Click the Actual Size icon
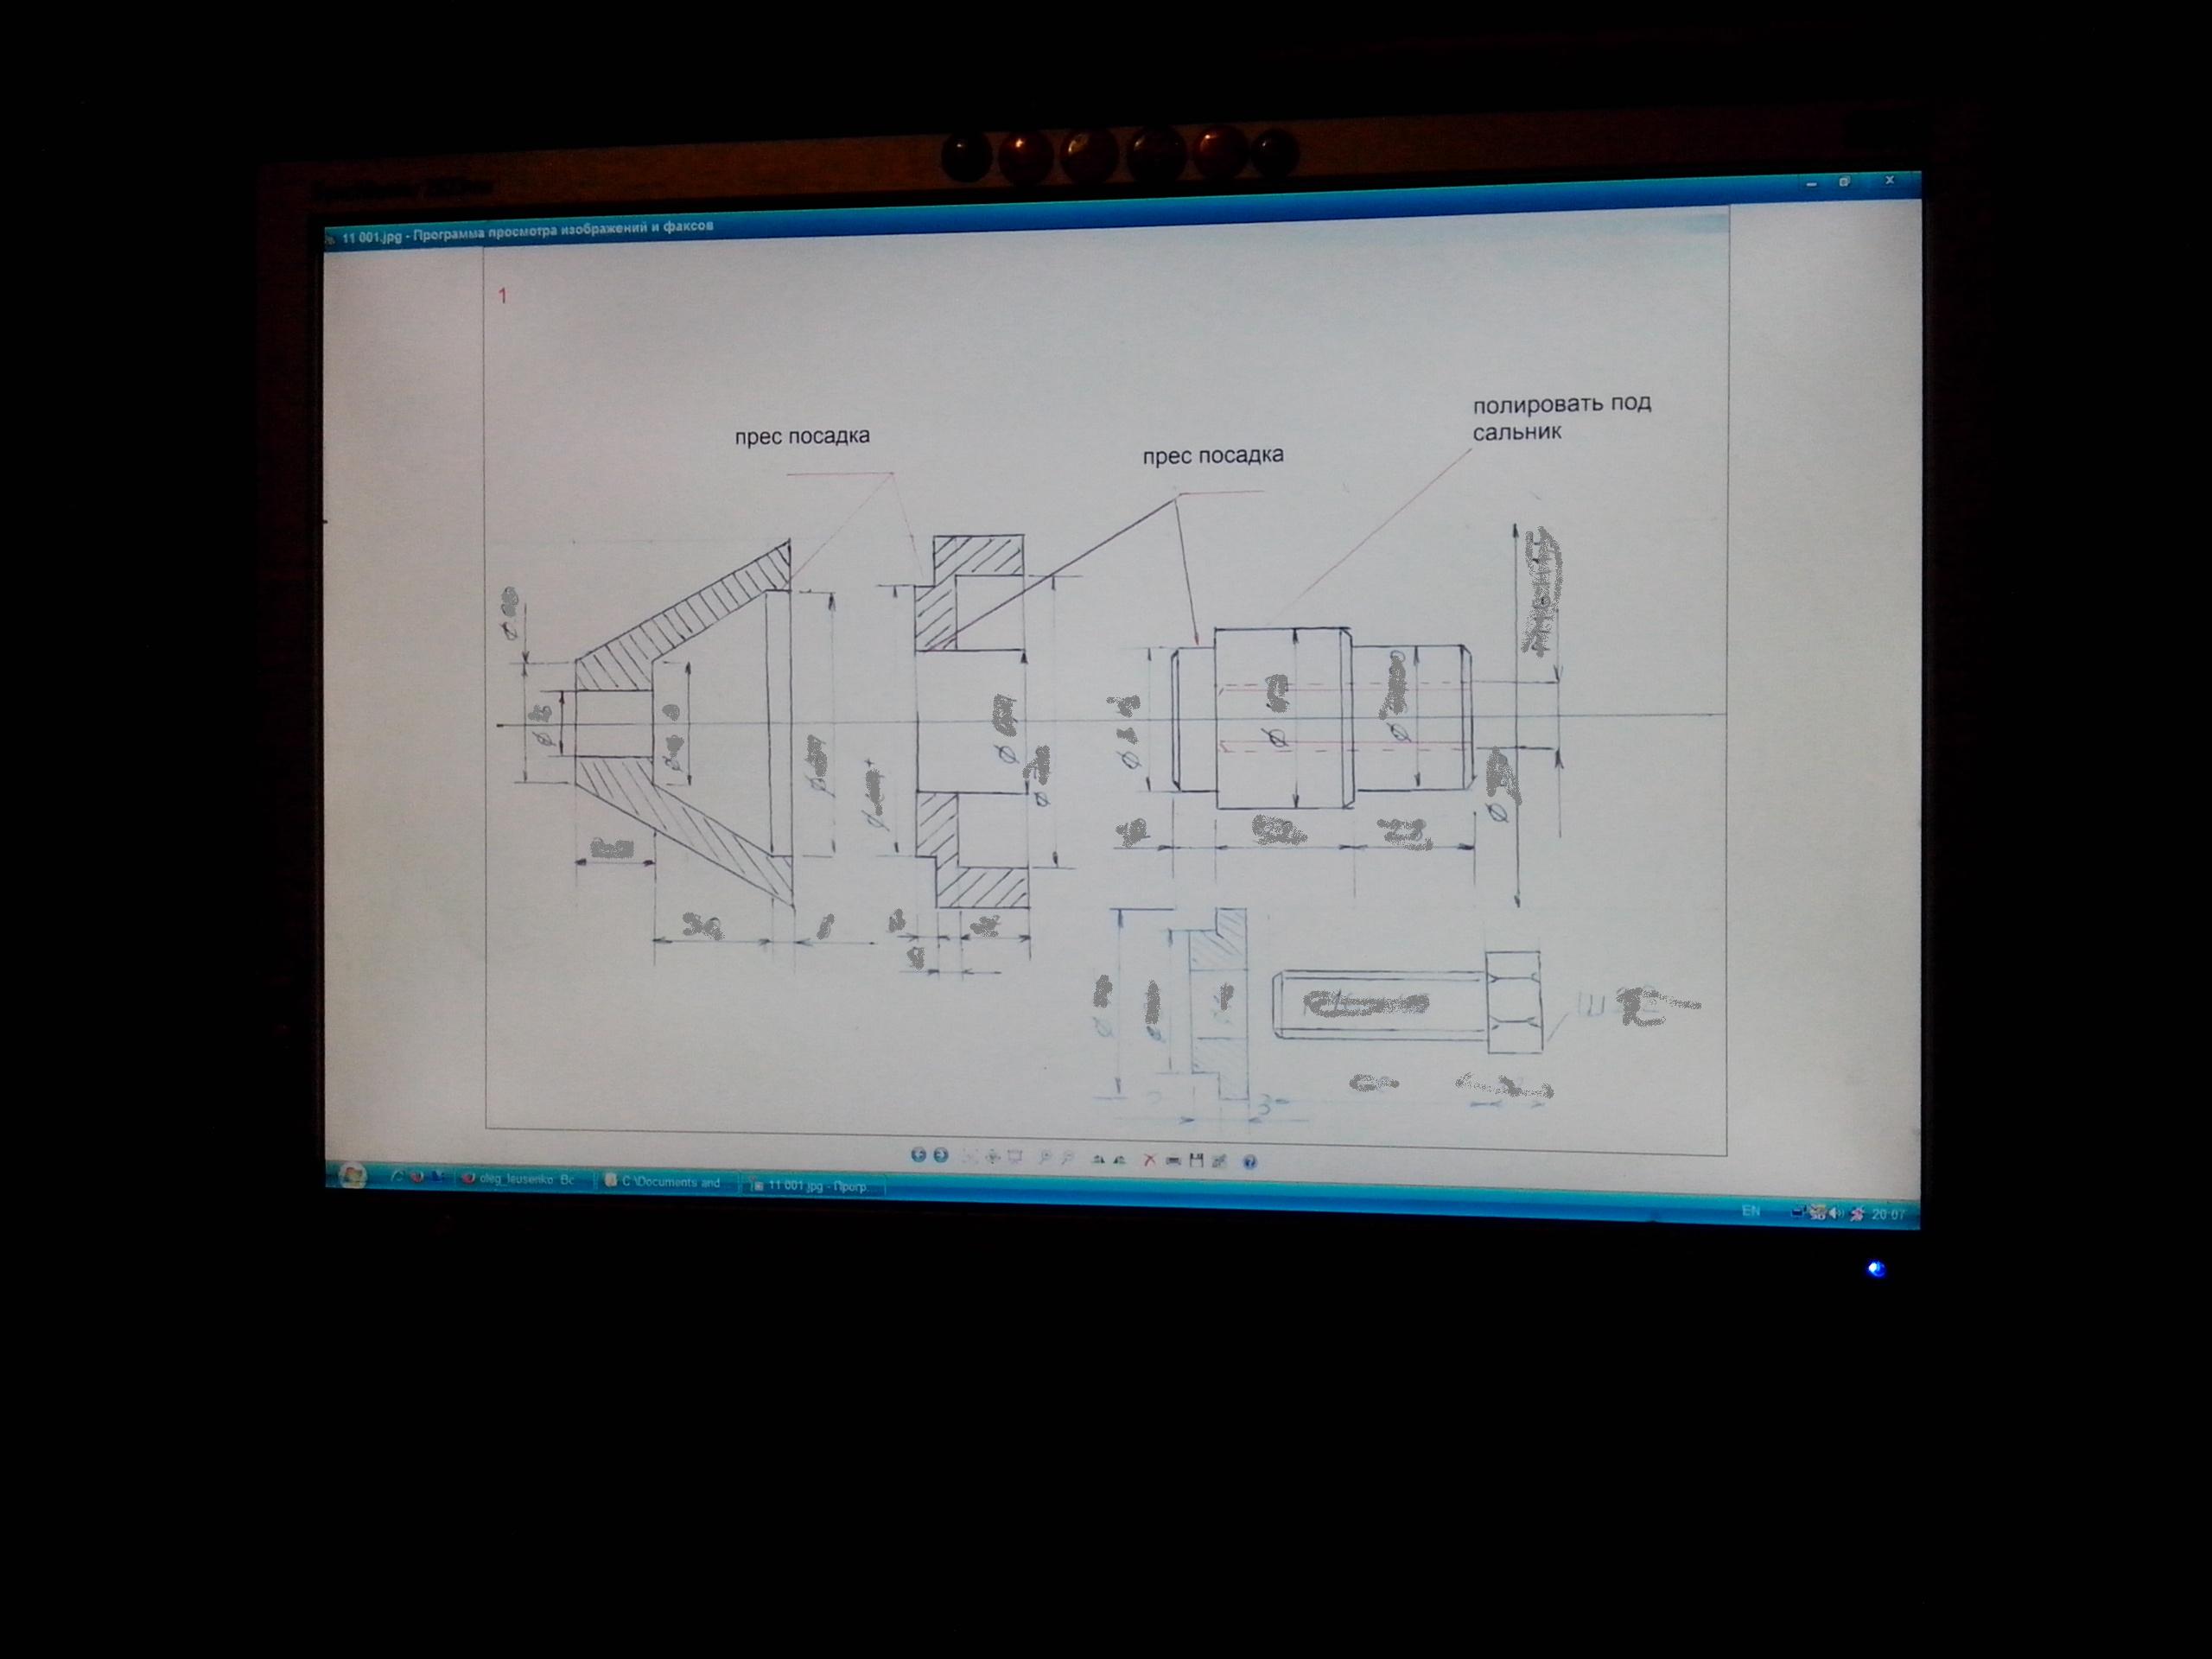 coord(993,1158)
